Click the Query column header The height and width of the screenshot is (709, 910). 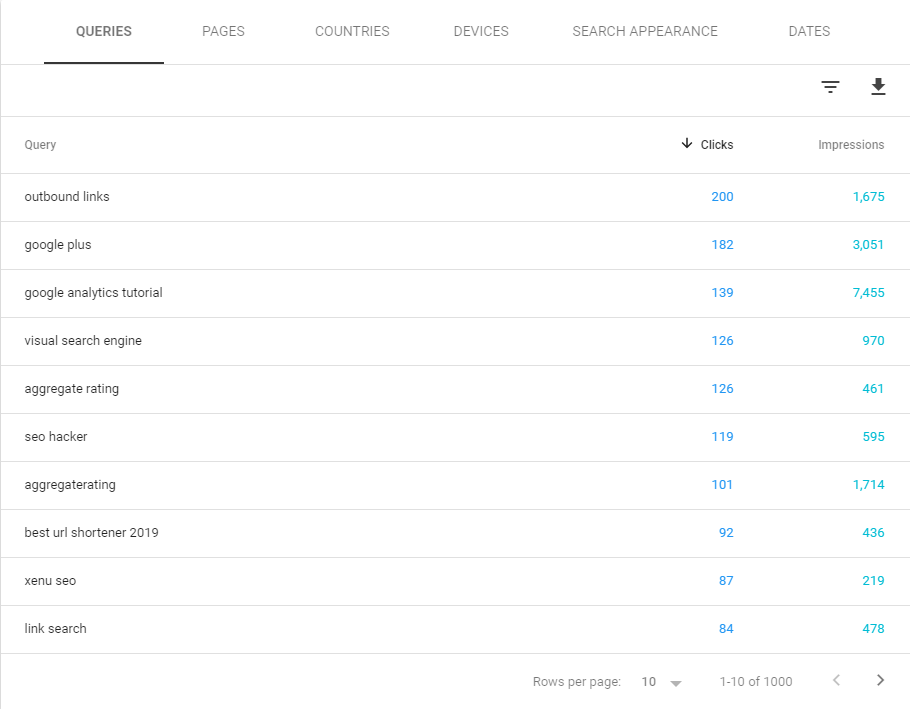(x=40, y=145)
